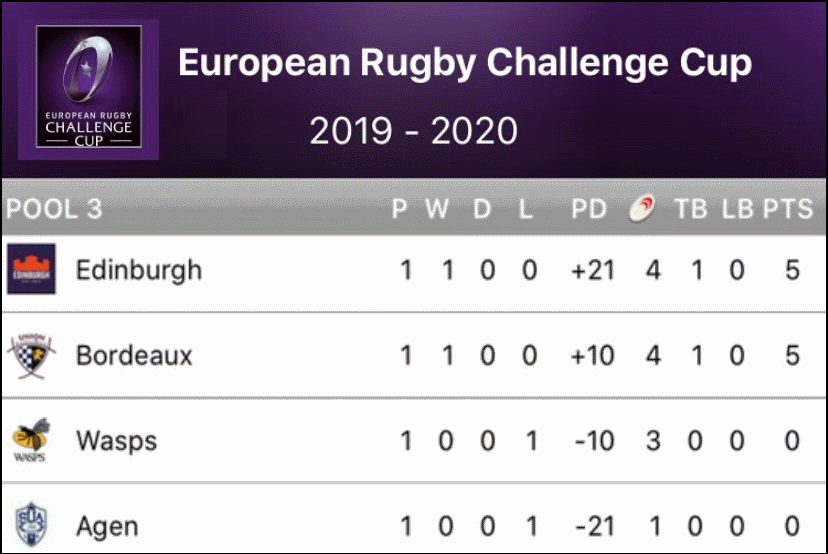Click the POOL 3 header label
The image size is (828, 554).
coord(54,209)
